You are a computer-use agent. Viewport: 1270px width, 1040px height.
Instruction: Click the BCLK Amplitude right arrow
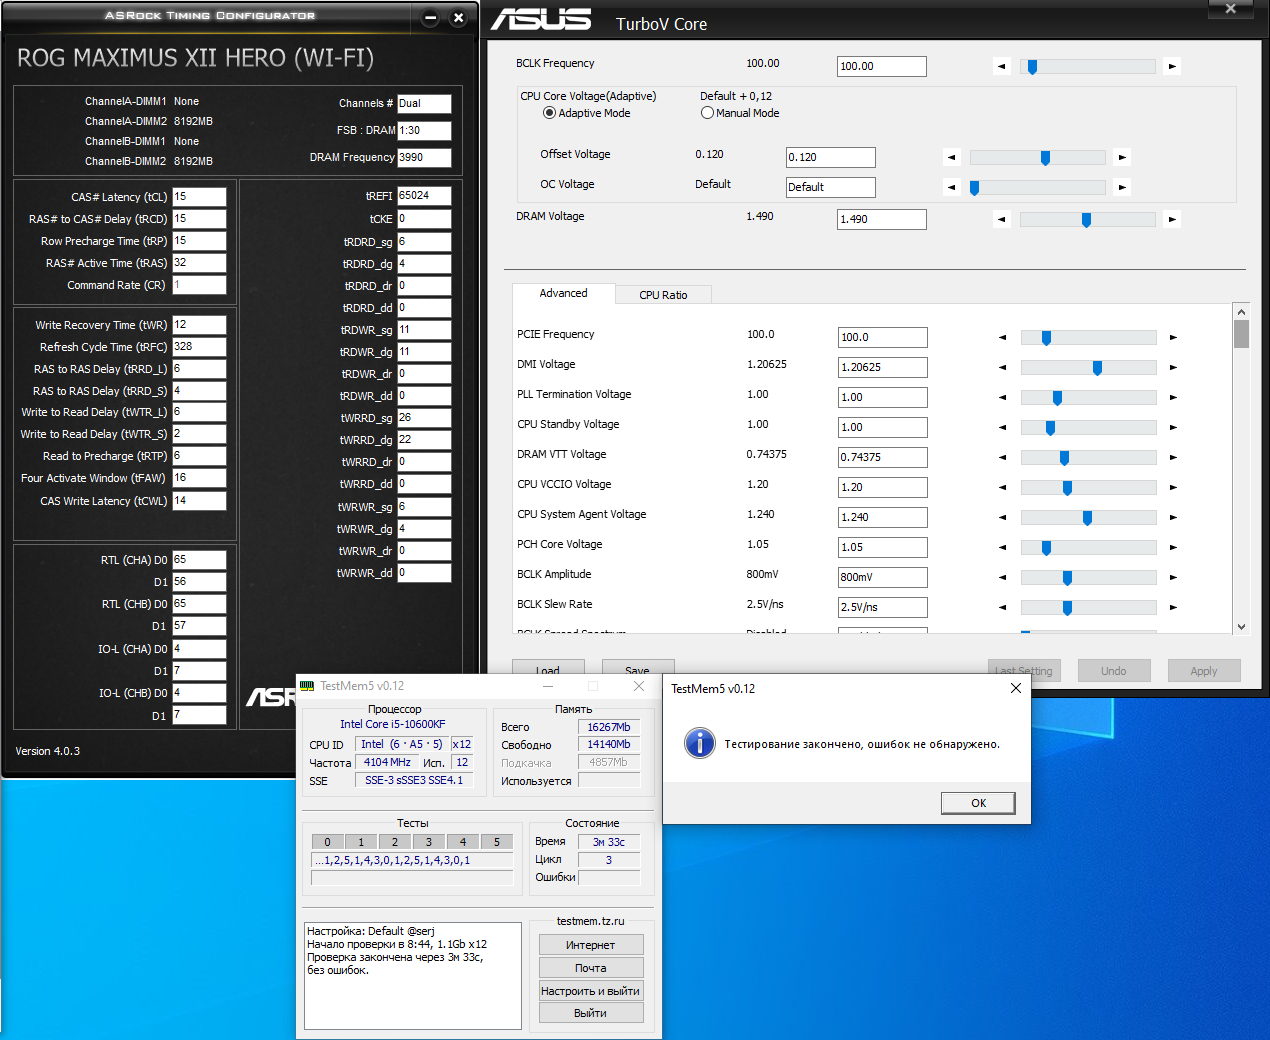click(1173, 578)
